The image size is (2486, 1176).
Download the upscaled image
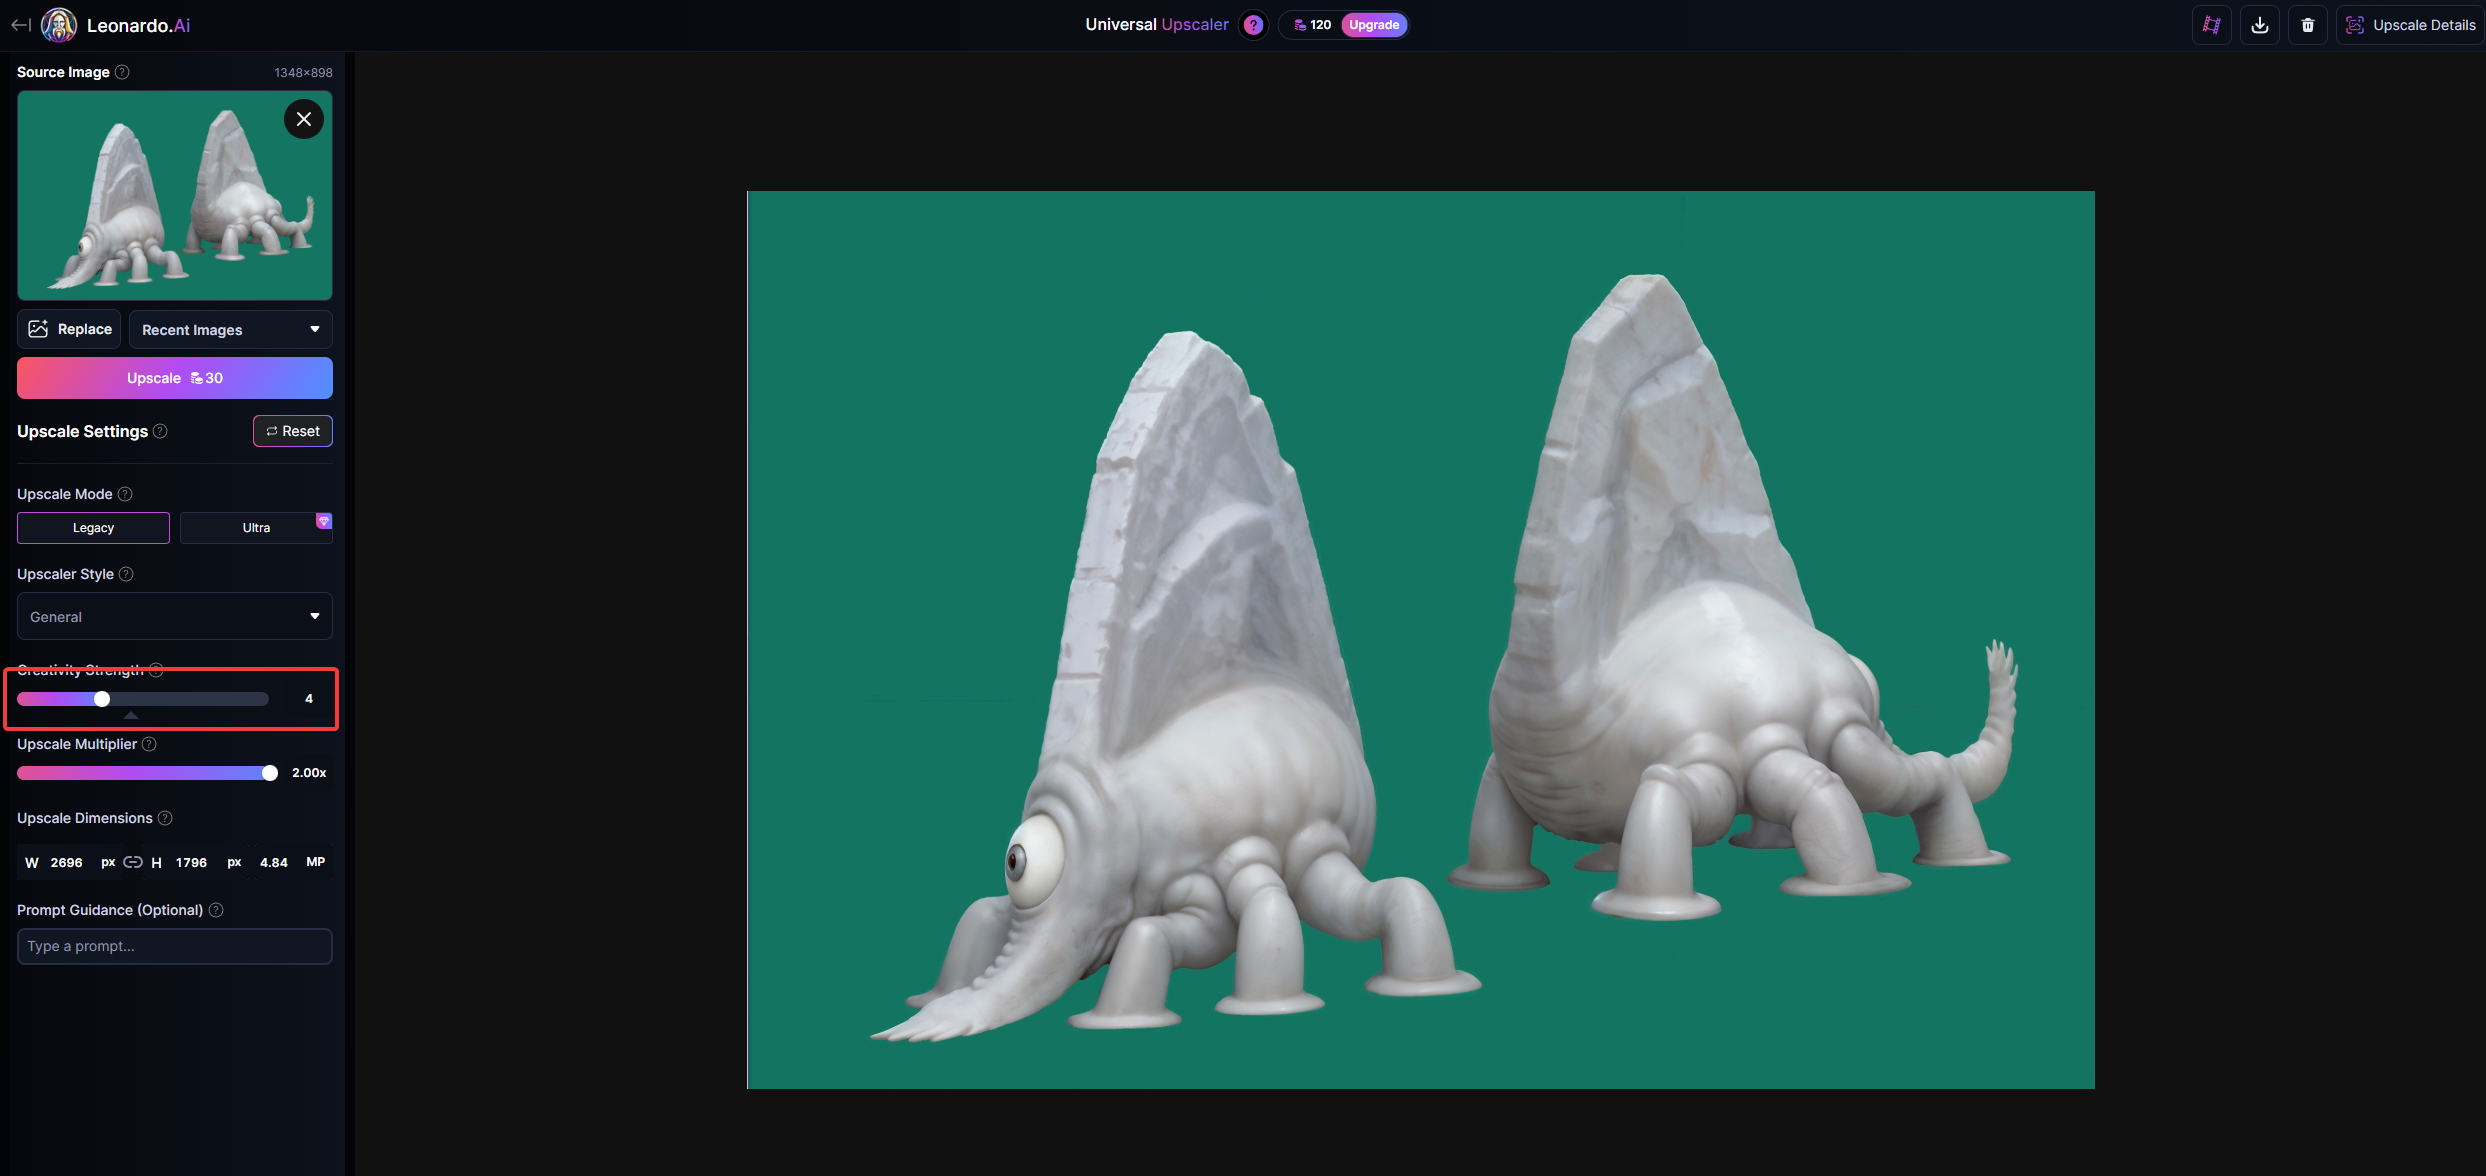2259,25
